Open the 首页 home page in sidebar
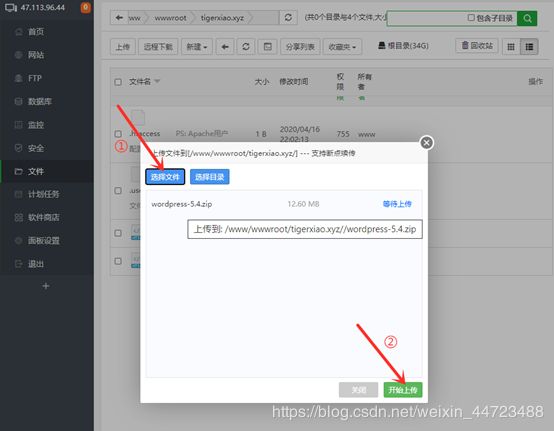 36,32
